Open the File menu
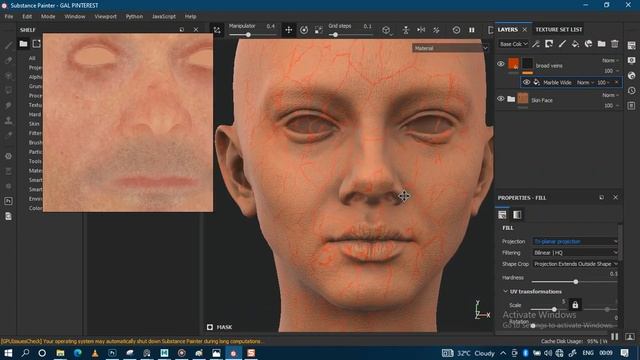The width and height of the screenshot is (640, 360). [x=9, y=16]
